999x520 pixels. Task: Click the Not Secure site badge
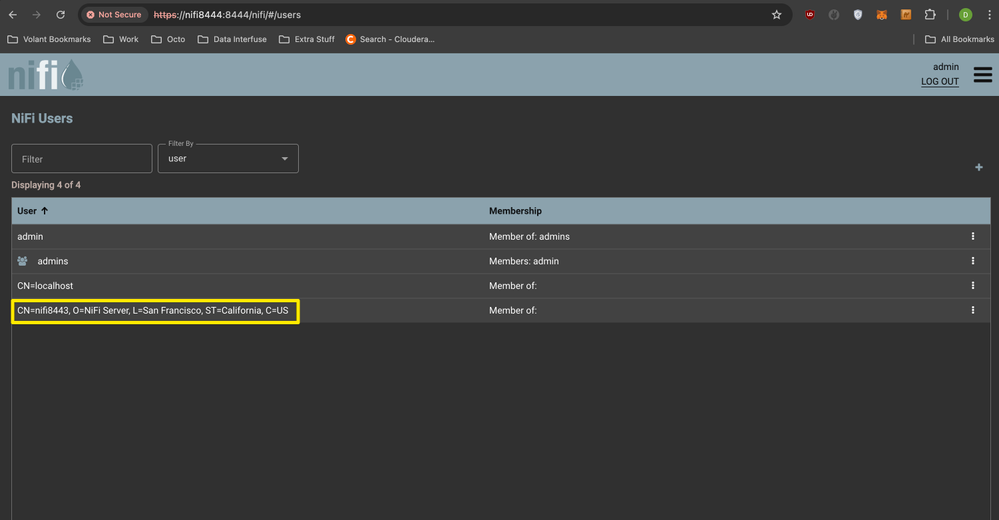pyautogui.click(x=114, y=15)
